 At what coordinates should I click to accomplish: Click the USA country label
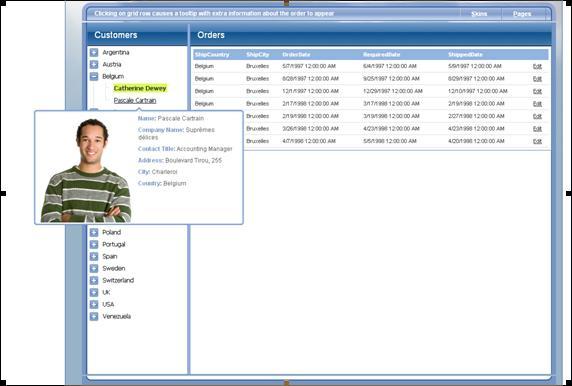(108, 305)
